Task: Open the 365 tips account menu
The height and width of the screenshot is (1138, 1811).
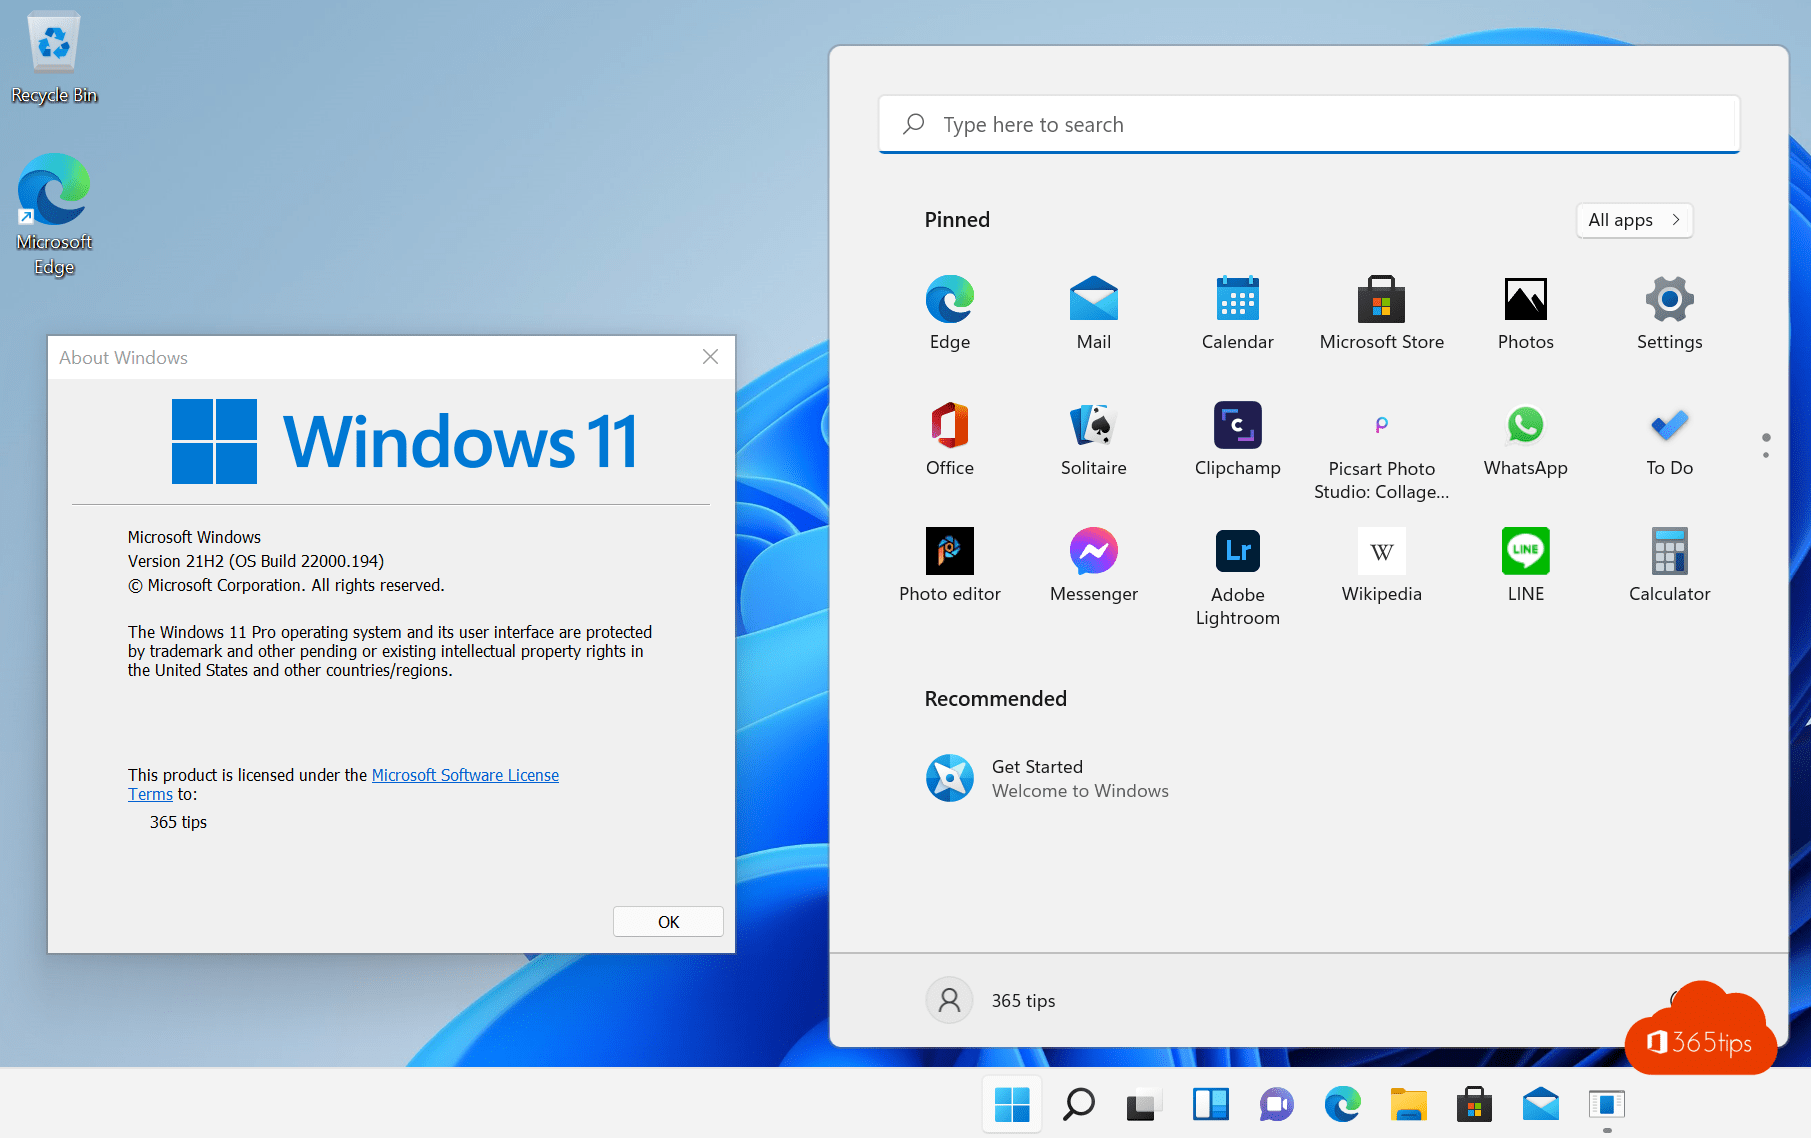Action: coord(991,1000)
